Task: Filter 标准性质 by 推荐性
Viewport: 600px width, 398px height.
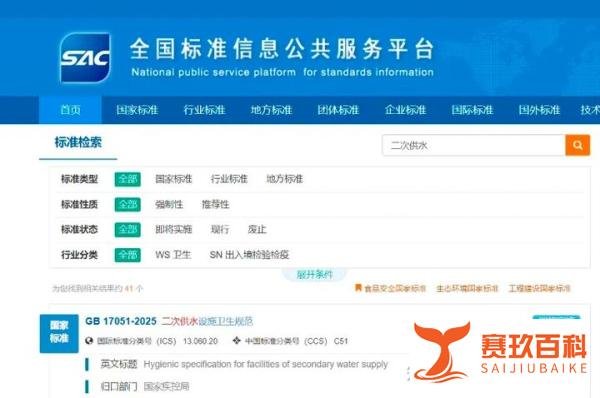Action: coord(216,204)
